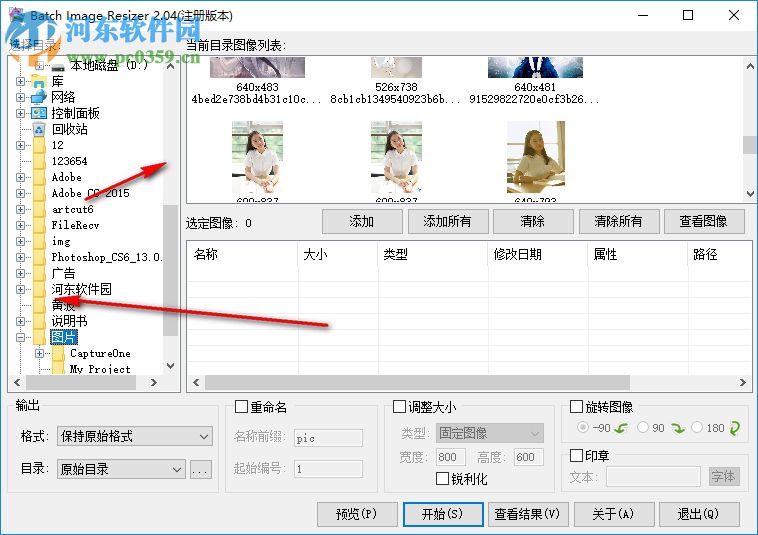The image size is (758, 535).
Task: Click the green rotate 90 arrow icon
Action: pyautogui.click(x=678, y=428)
